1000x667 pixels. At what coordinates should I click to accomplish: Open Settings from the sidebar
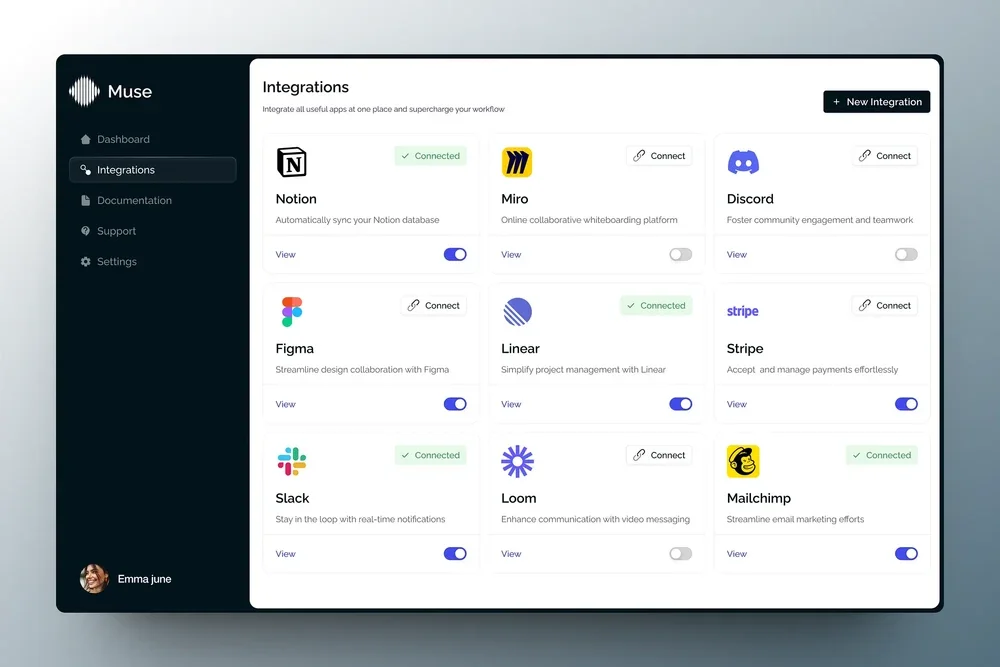coord(152,261)
